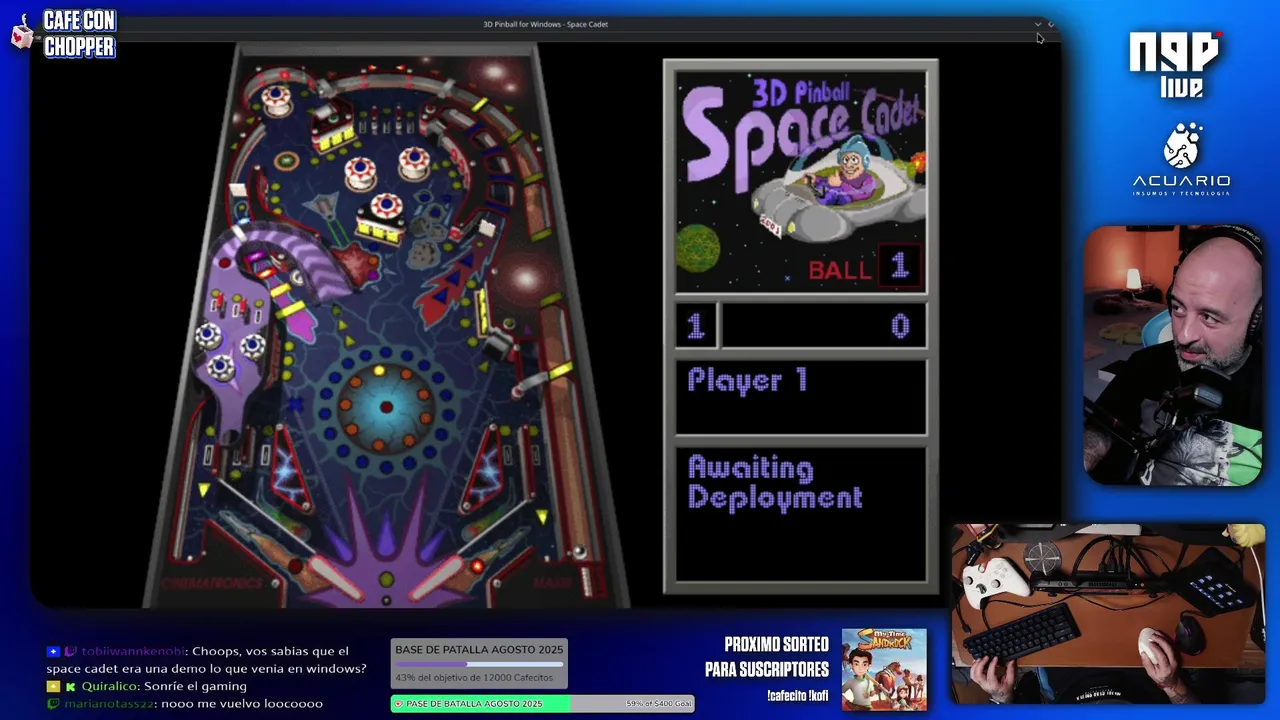This screenshot has width=1280, height=720.
Task: Click the BASE DE PATALLA AGOSTO 2025 progress bar
Action: (479, 664)
